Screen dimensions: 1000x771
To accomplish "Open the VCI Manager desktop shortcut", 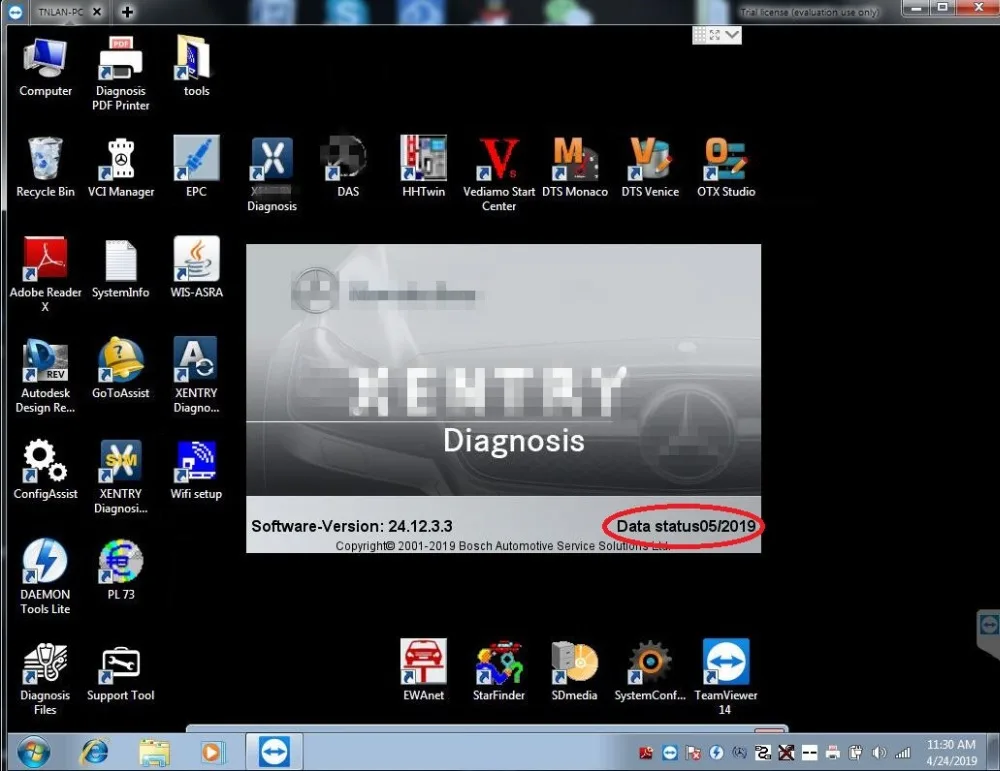I will pyautogui.click(x=121, y=168).
